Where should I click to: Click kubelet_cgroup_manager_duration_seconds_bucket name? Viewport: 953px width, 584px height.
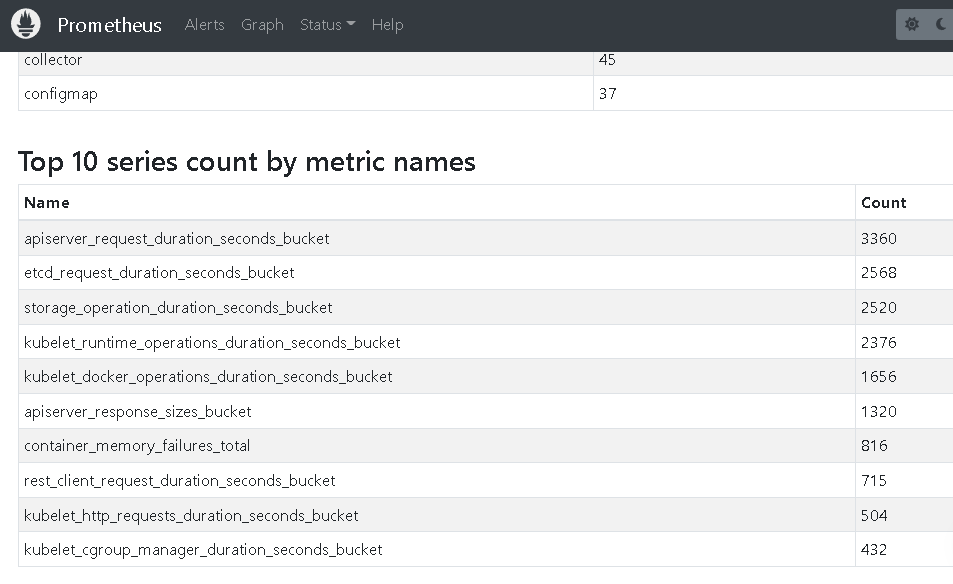(203, 549)
